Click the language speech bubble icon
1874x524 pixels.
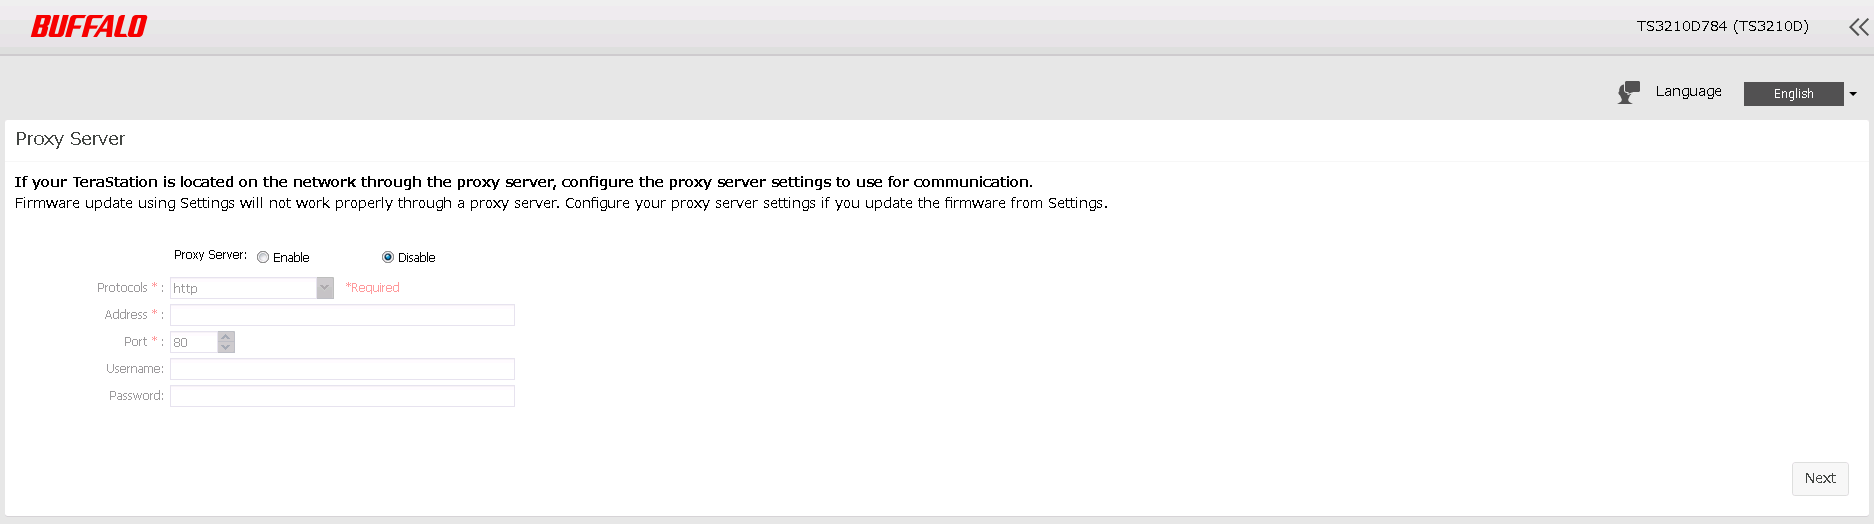click(1629, 92)
